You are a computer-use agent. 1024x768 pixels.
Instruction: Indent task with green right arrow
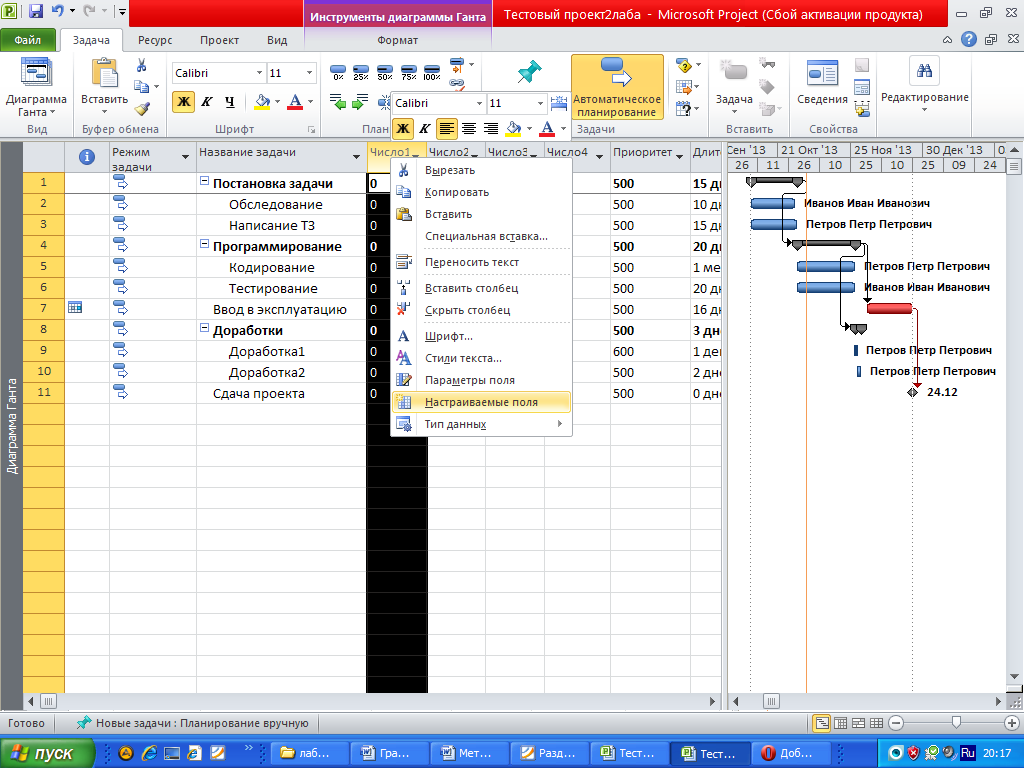[360, 102]
